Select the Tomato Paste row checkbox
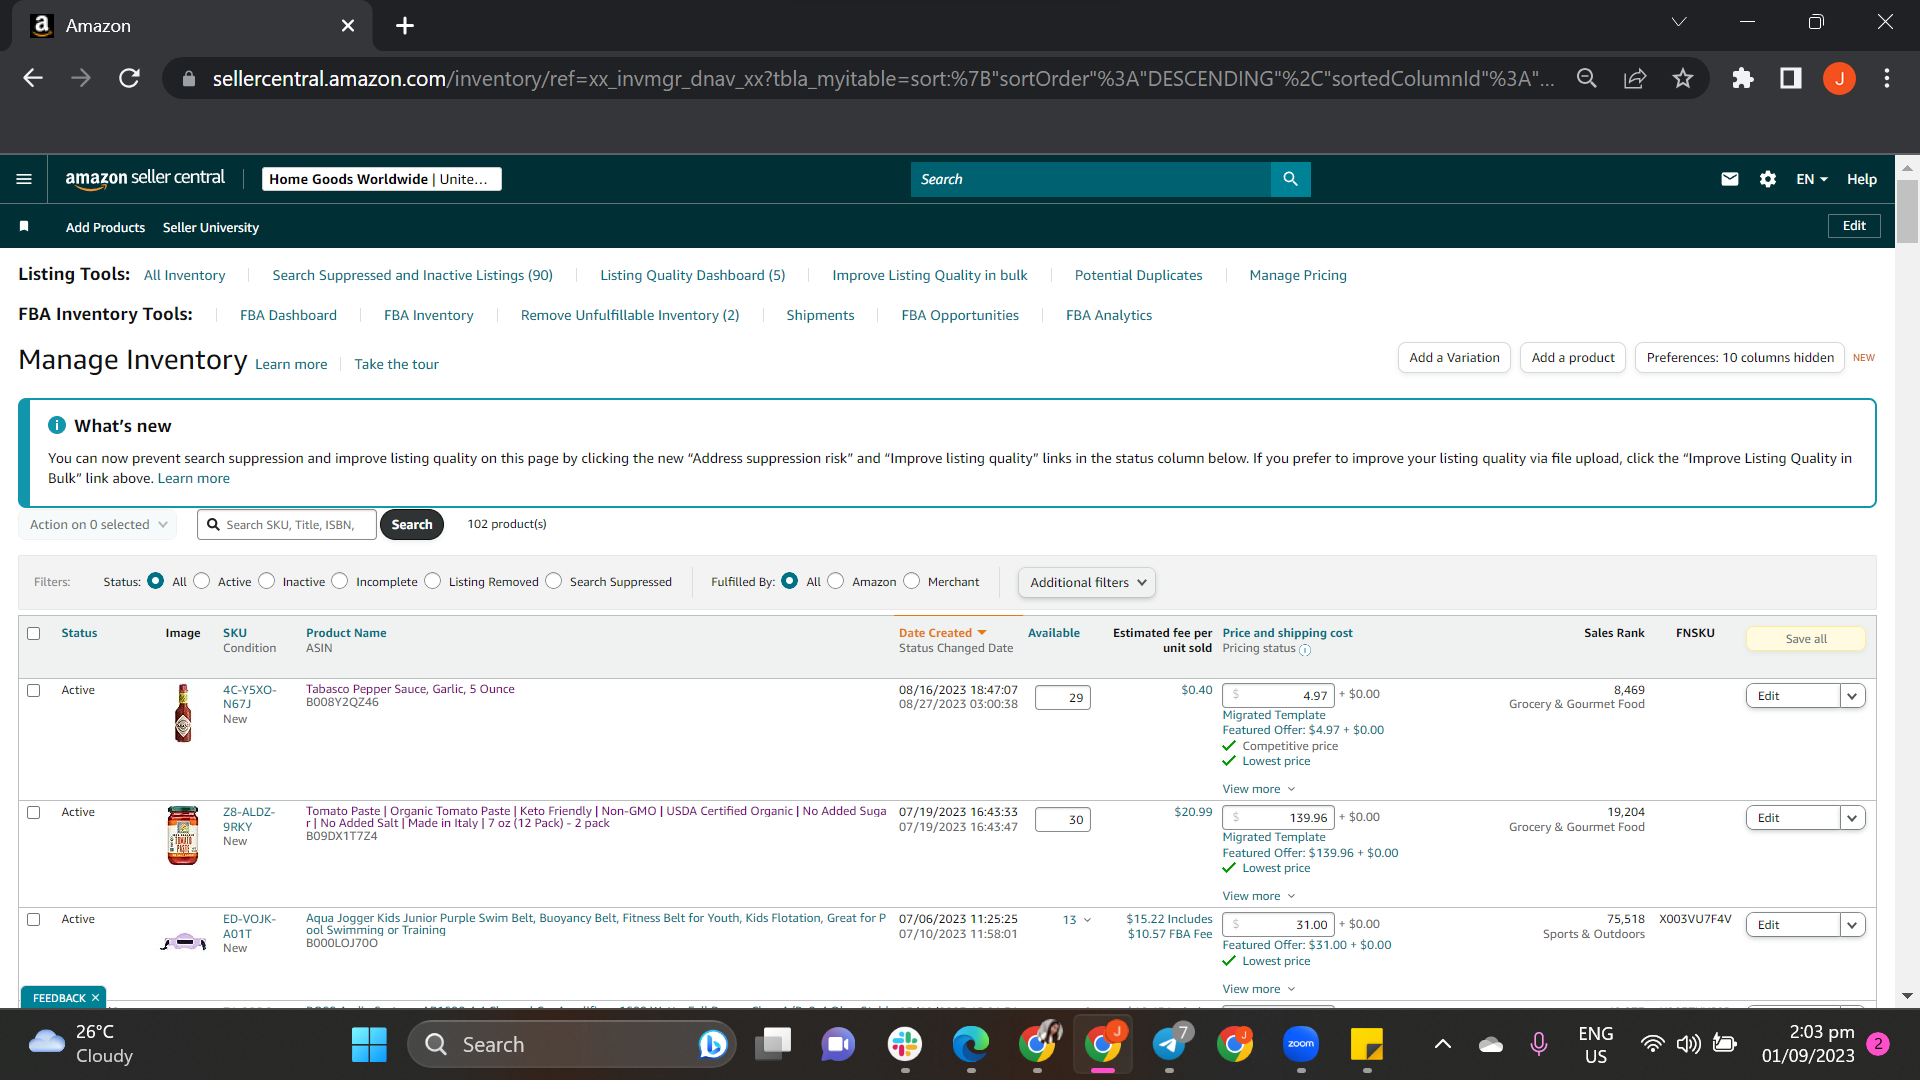This screenshot has width=1920, height=1080. (x=34, y=812)
